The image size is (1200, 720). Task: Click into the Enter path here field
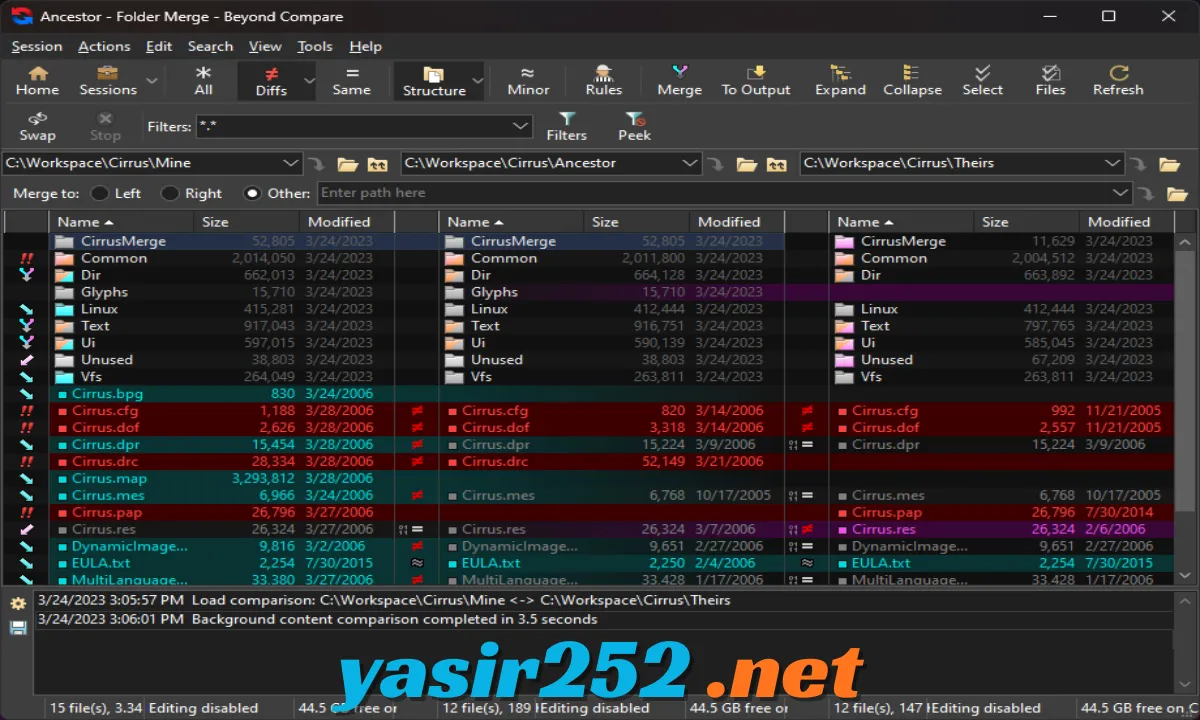715,193
